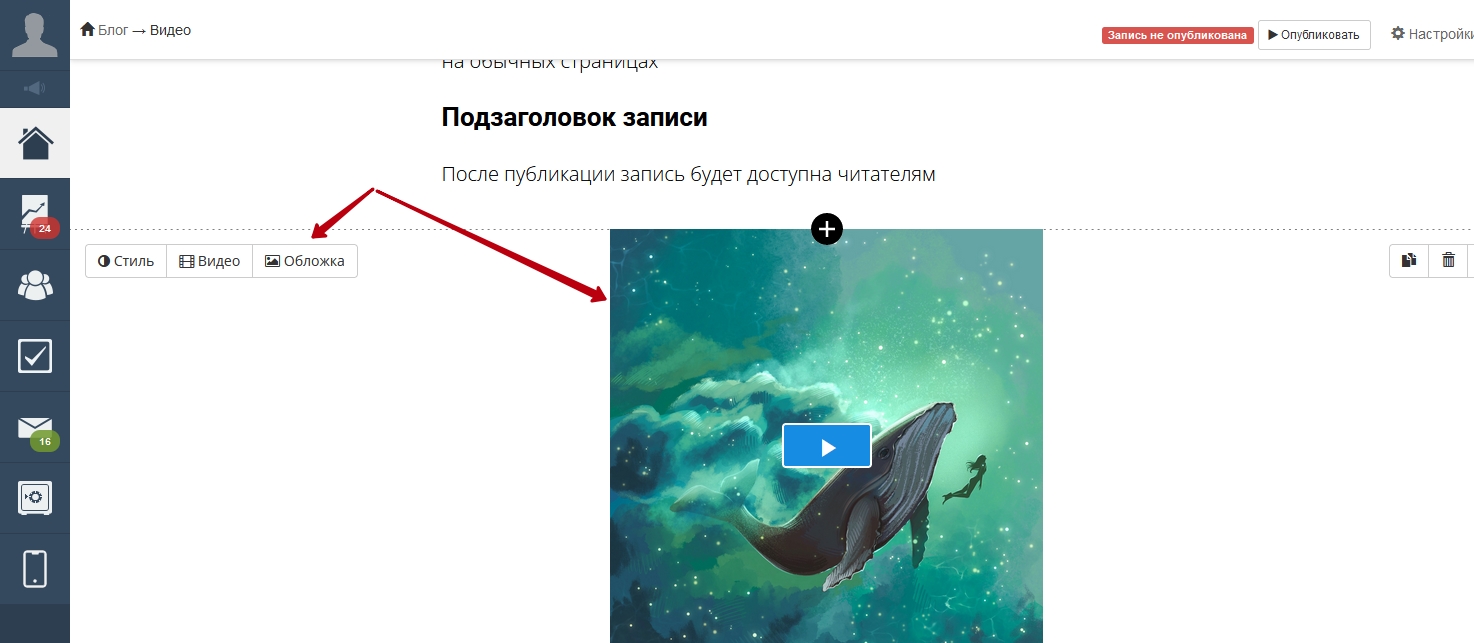Click the Опубликовать button
This screenshot has height=643, width=1474.
point(1314,35)
